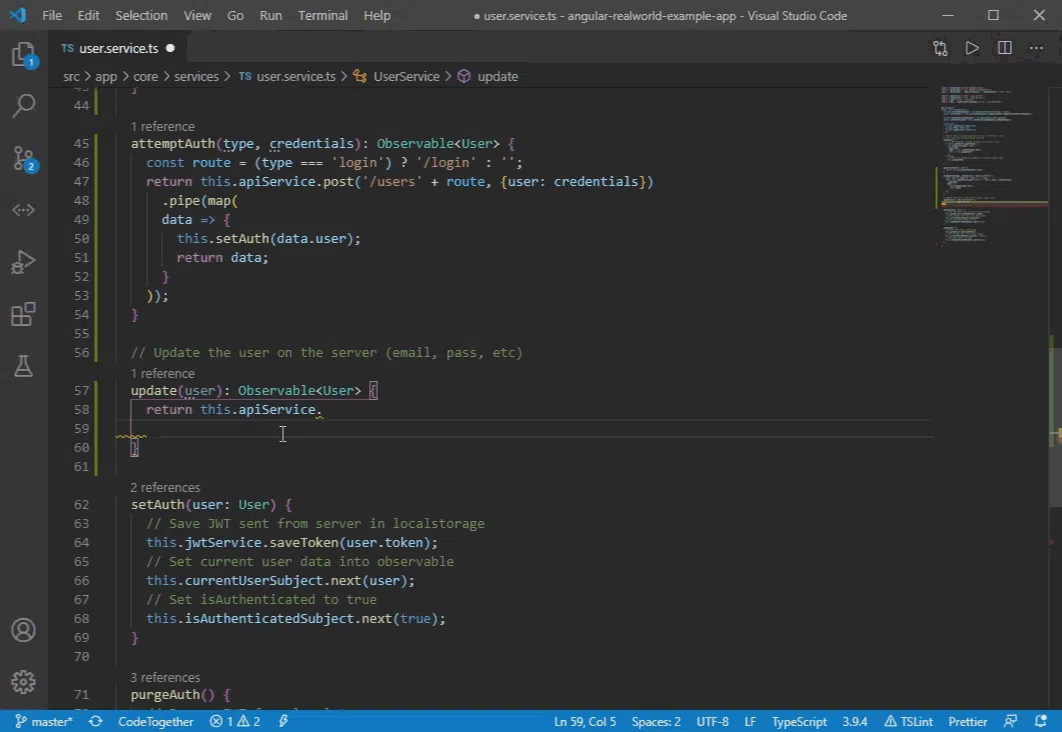
Task: Click the update method breadcrumb
Action: point(488,77)
